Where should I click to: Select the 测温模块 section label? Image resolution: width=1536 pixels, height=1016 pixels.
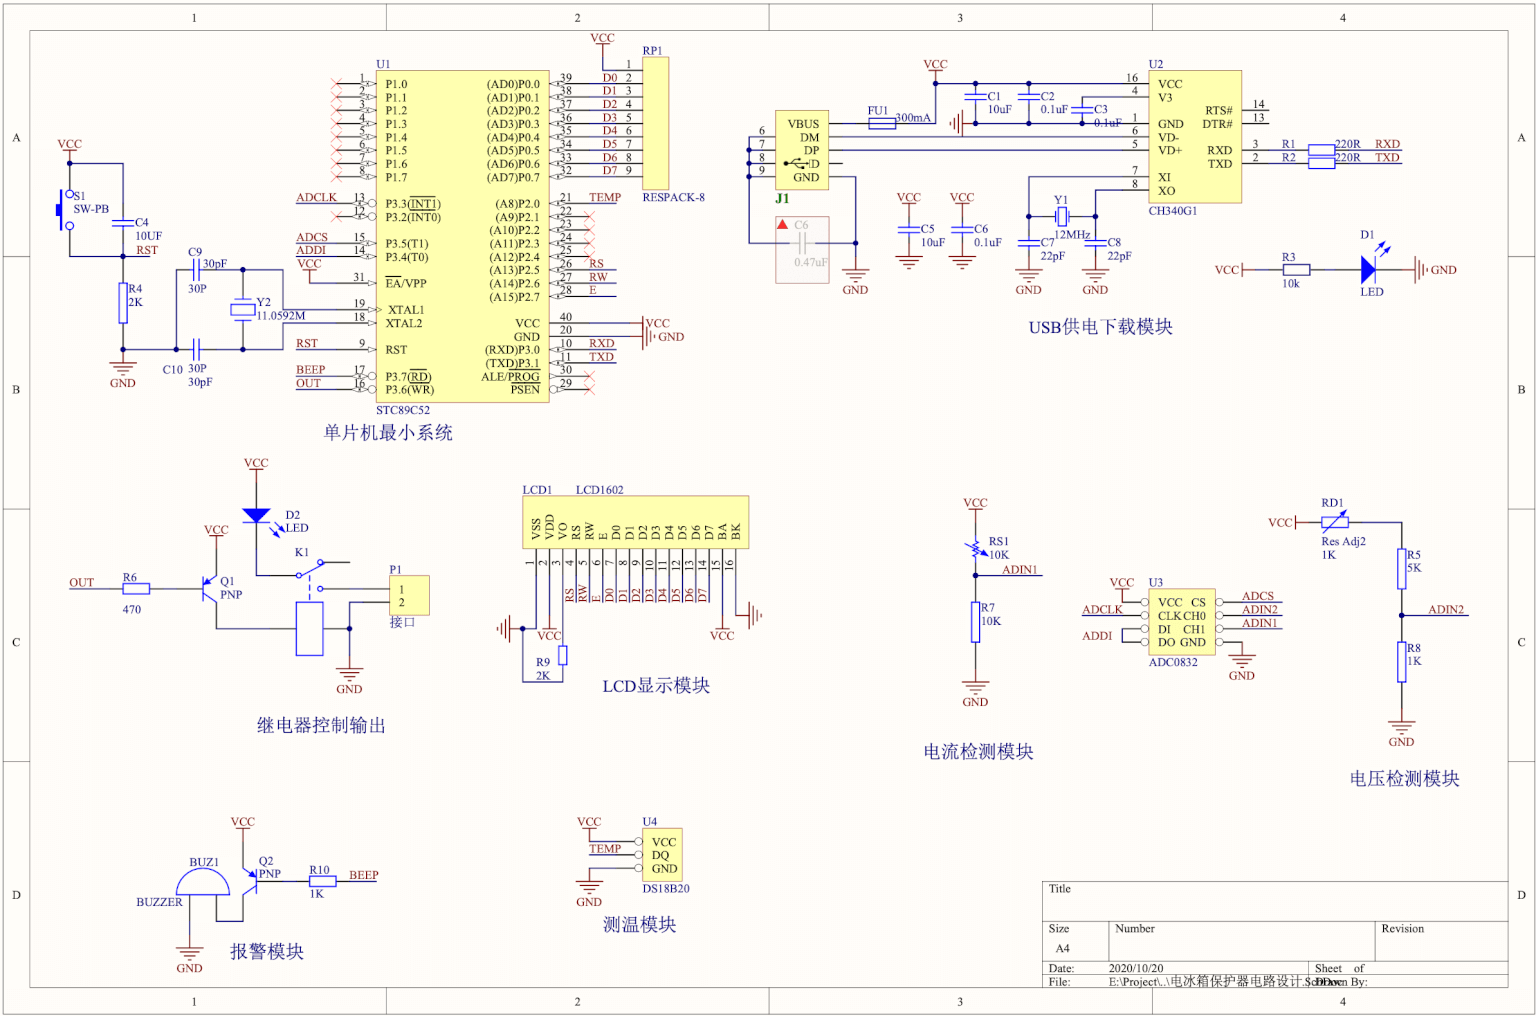click(x=639, y=924)
